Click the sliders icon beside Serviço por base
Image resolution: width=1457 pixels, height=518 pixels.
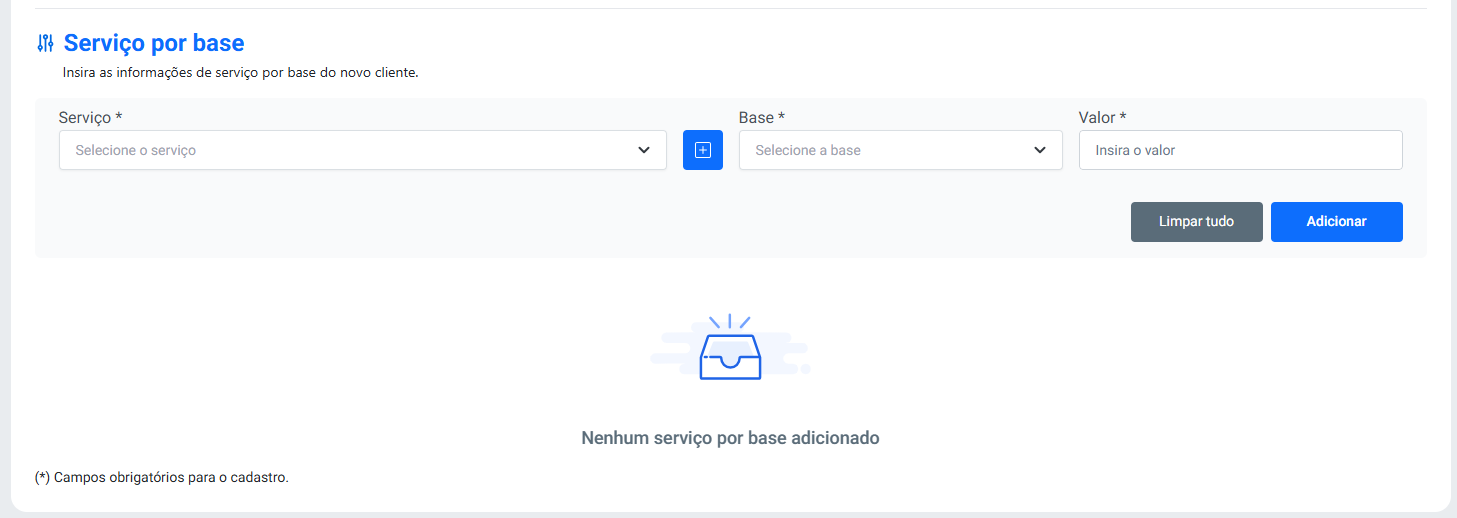(45, 43)
